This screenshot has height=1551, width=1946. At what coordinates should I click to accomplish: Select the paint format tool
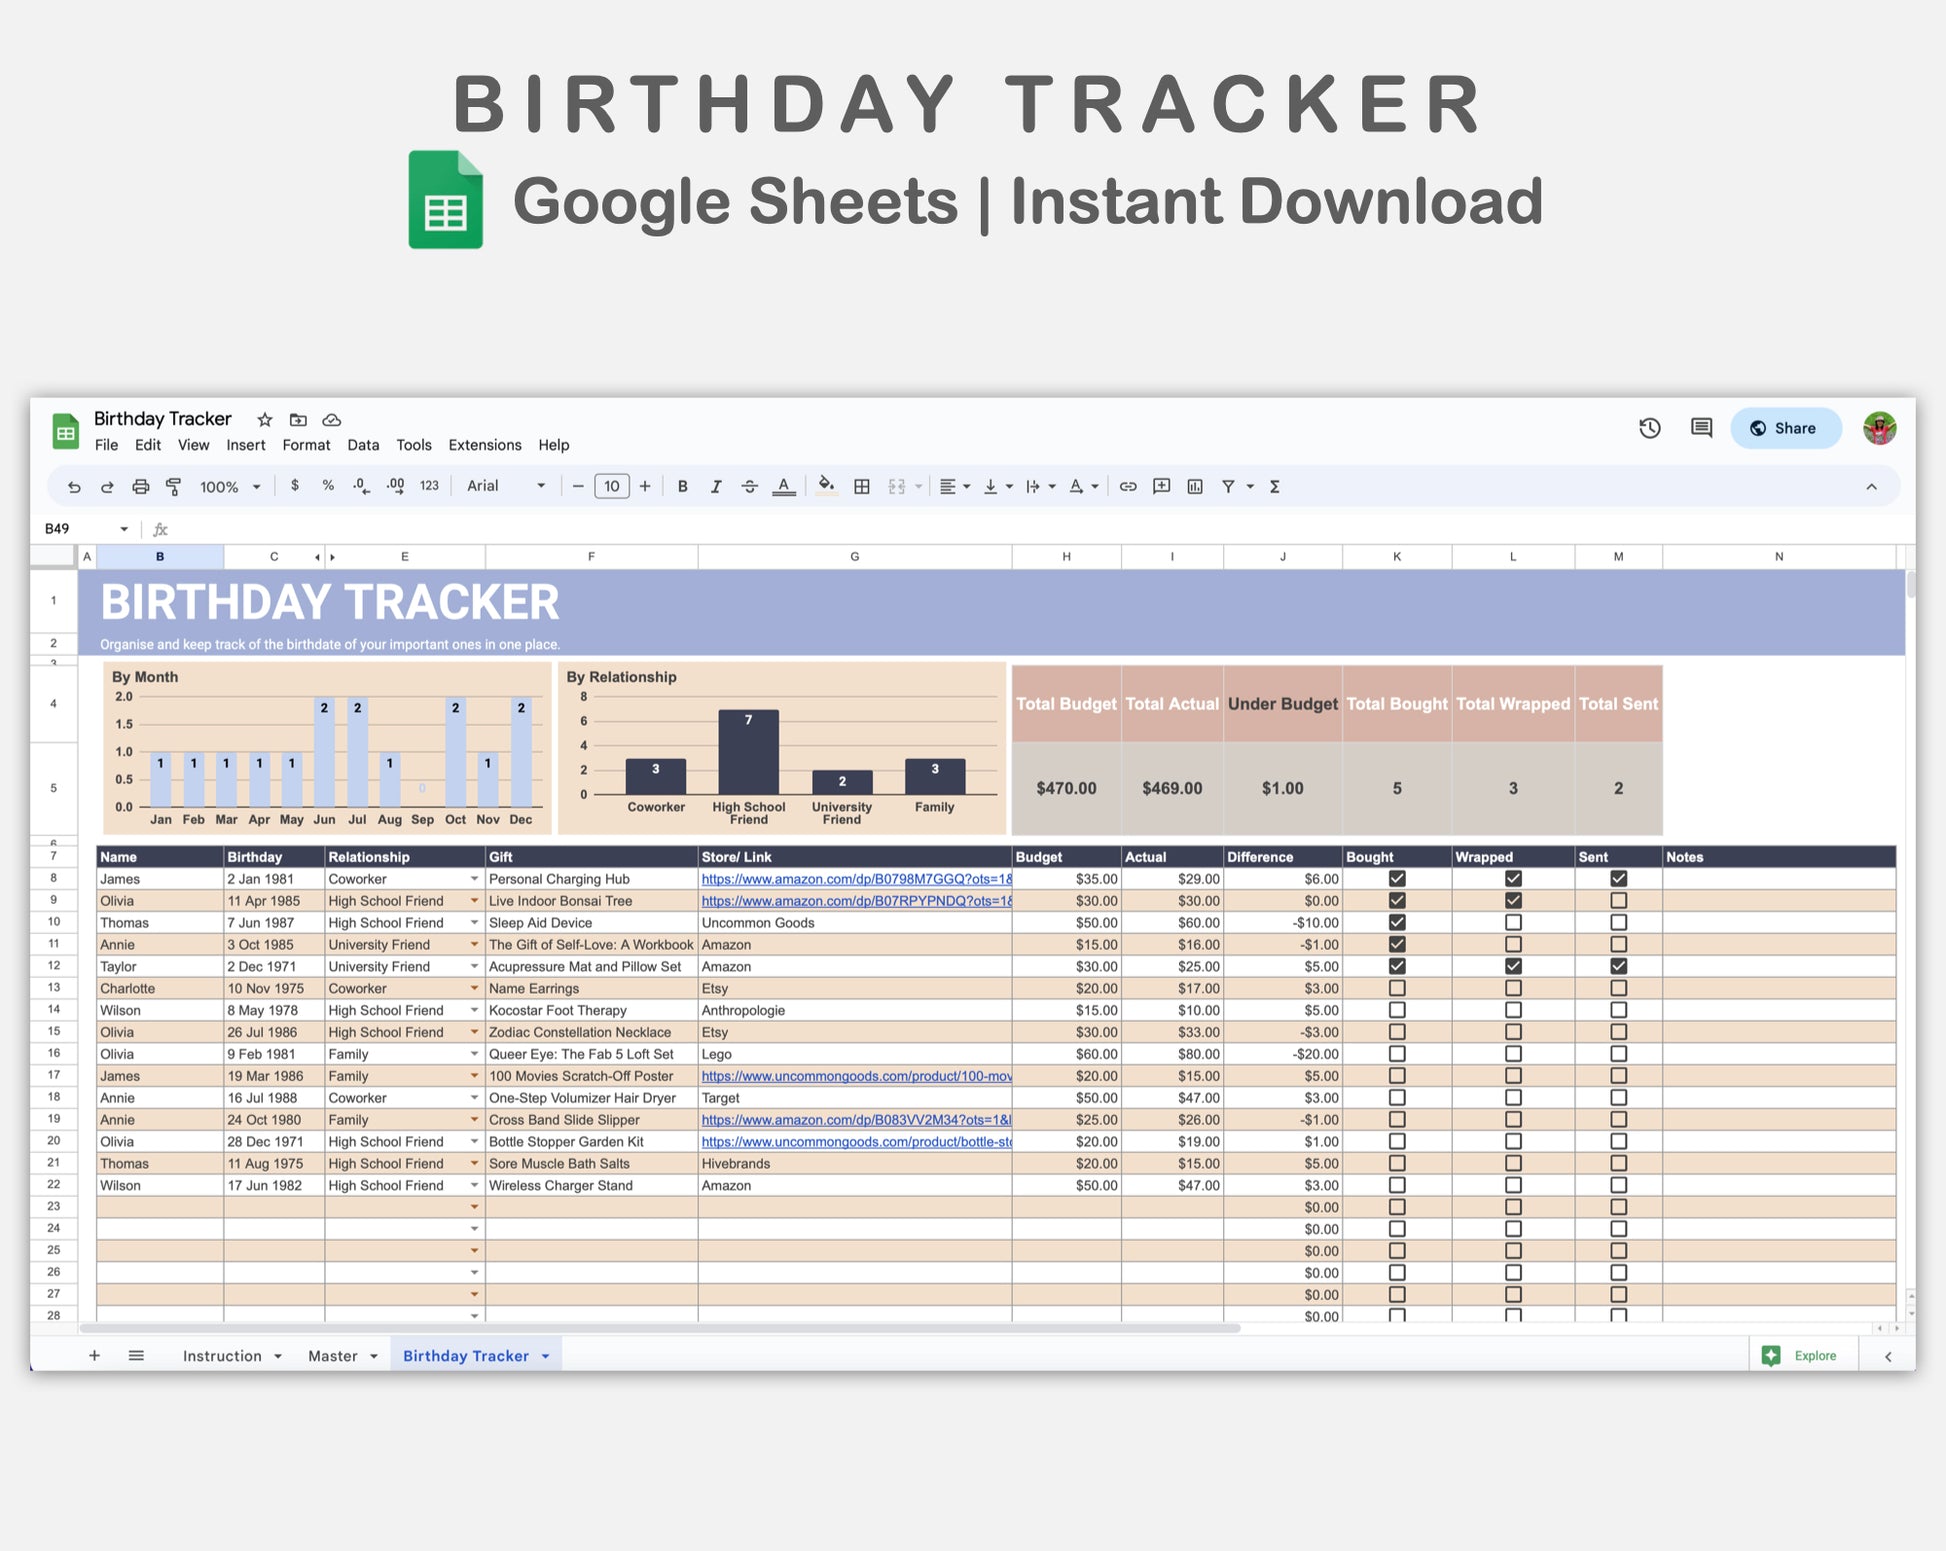173,487
